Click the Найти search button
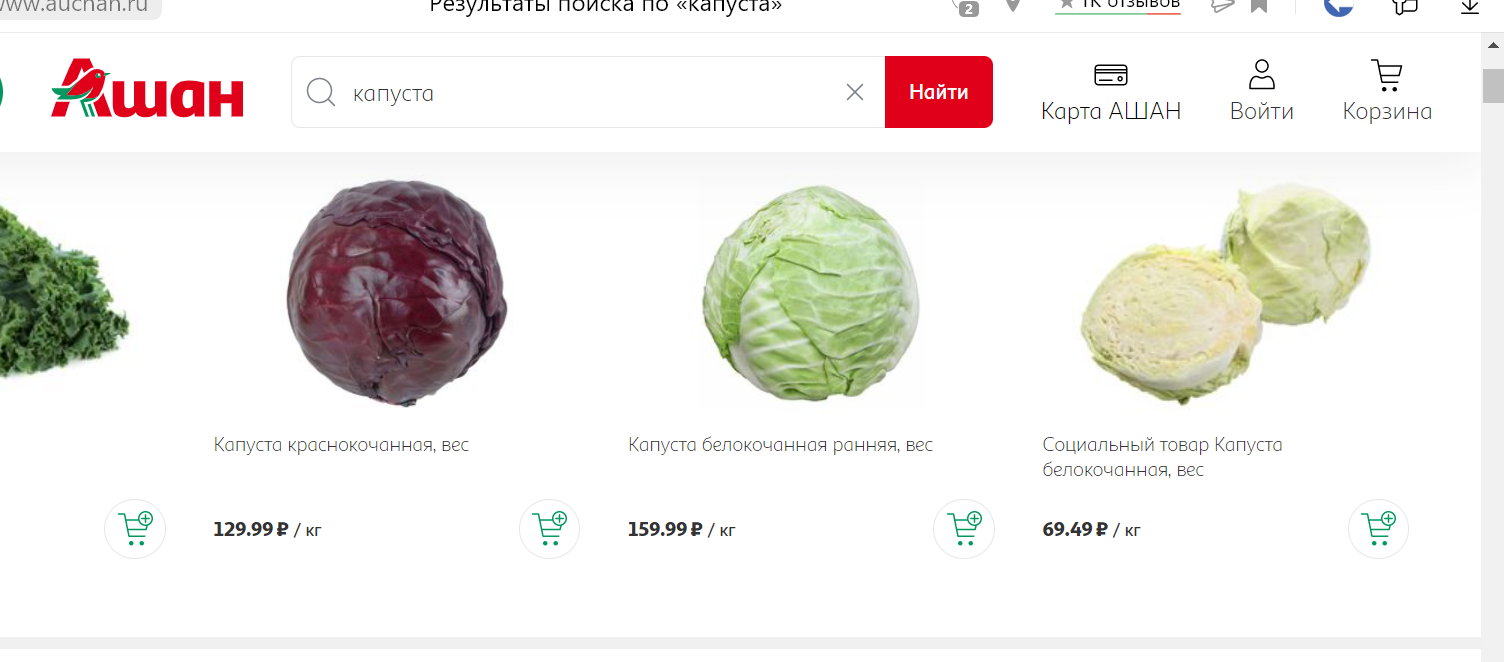Image resolution: width=1504 pixels, height=662 pixels. (x=939, y=92)
